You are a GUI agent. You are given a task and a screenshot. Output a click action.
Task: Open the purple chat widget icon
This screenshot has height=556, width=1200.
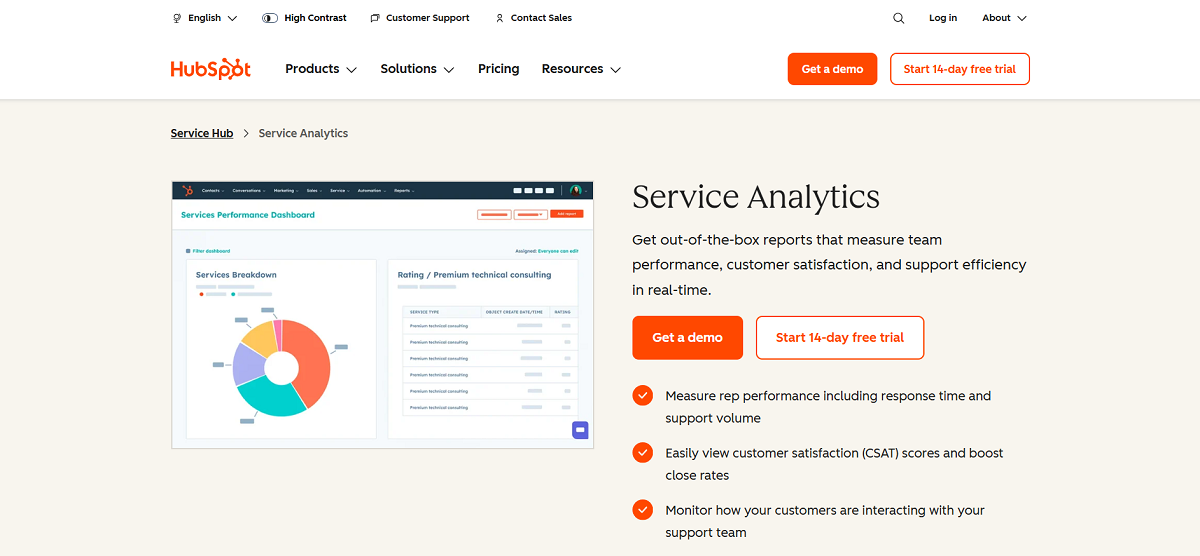580,430
